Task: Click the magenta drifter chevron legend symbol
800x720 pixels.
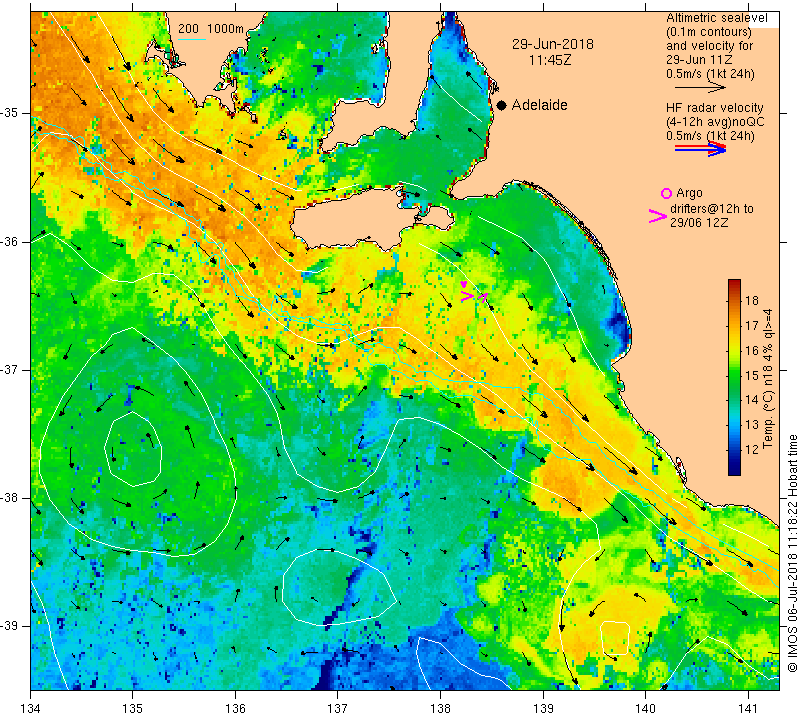Action: click(x=657, y=216)
